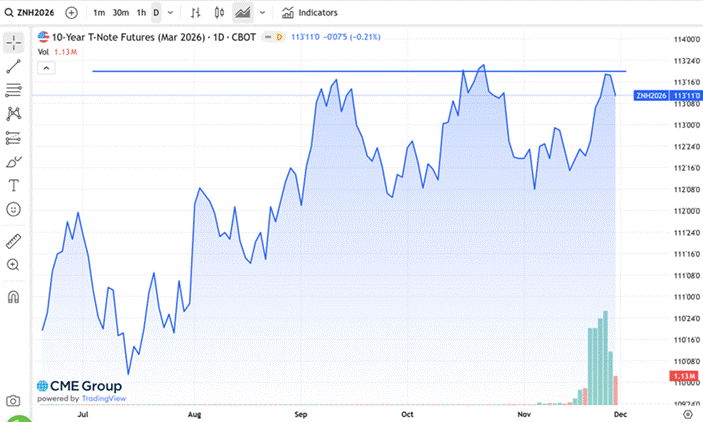Open the Indicators menu
Screen dimensions: 703x422
(310, 13)
